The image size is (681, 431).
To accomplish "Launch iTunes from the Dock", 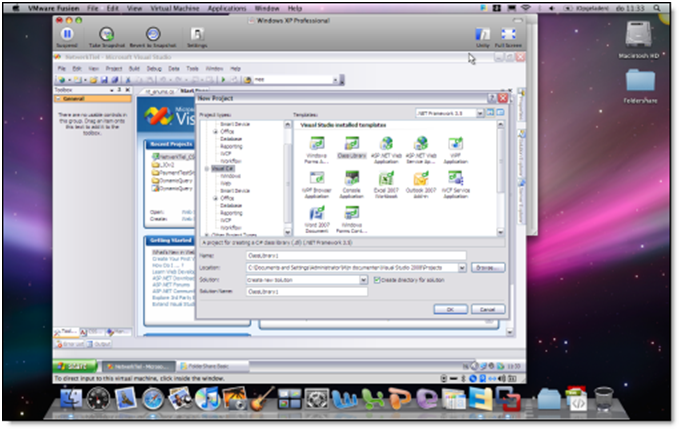I will [x=207, y=399].
